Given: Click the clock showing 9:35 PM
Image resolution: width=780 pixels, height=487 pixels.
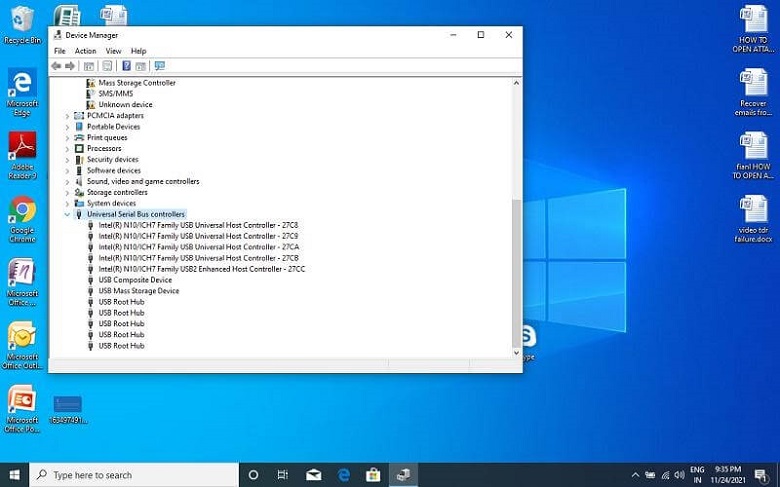Looking at the screenshot, I should pyautogui.click(x=728, y=475).
